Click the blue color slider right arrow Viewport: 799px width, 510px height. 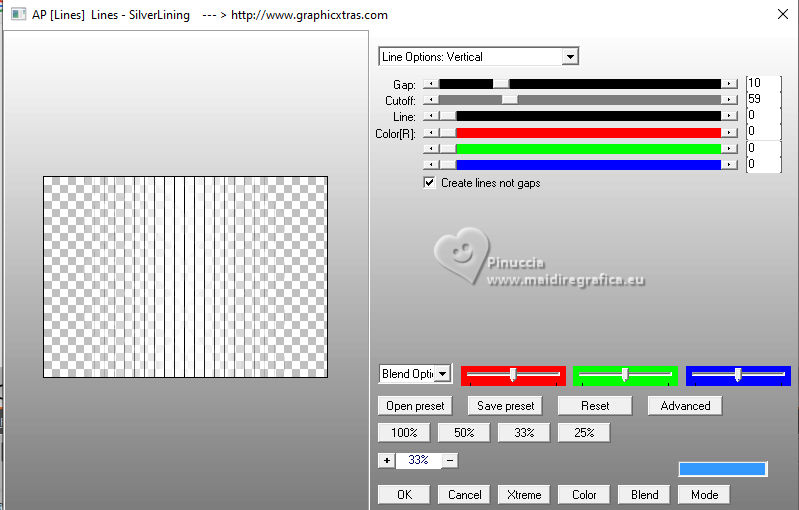pyautogui.click(x=730, y=165)
